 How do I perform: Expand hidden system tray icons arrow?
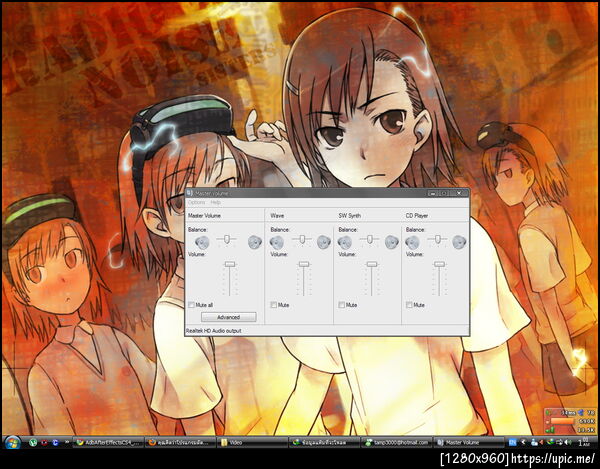point(524,442)
